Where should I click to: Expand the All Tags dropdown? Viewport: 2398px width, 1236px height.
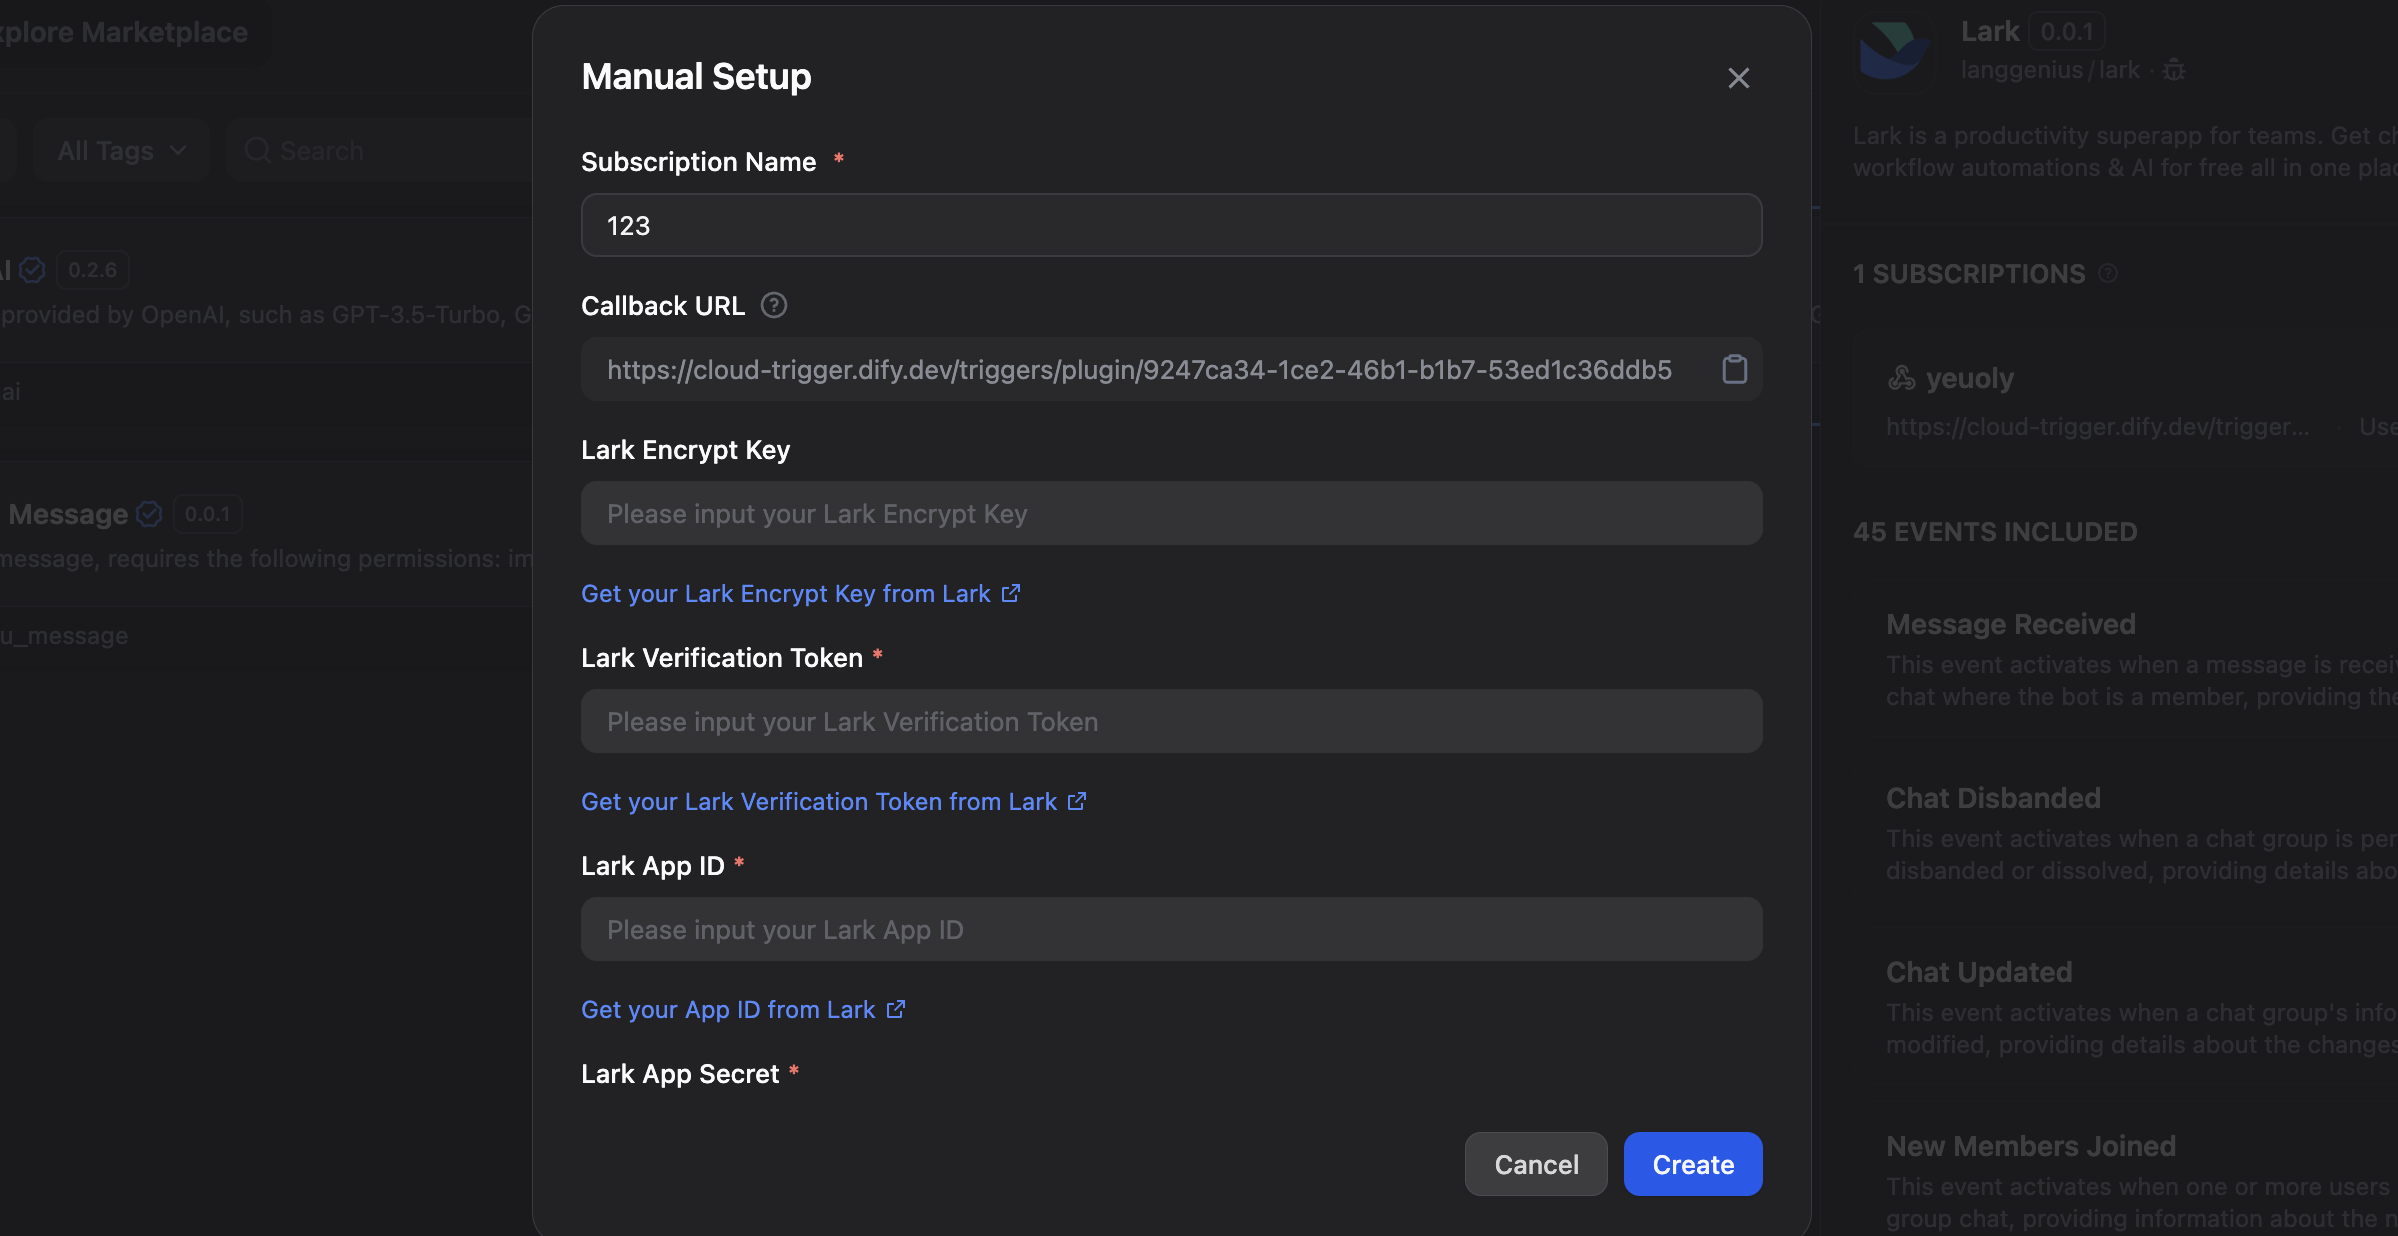pyautogui.click(x=121, y=150)
